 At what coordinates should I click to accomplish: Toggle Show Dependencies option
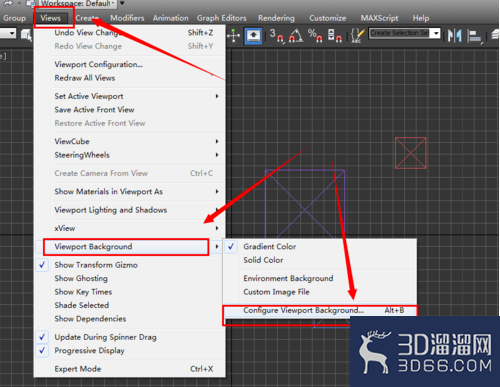click(x=130, y=319)
